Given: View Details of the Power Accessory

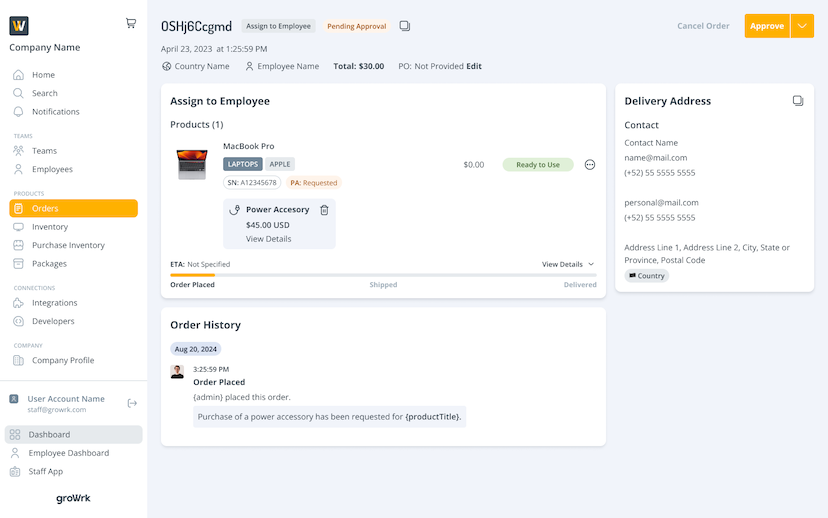Looking at the screenshot, I should [268, 239].
